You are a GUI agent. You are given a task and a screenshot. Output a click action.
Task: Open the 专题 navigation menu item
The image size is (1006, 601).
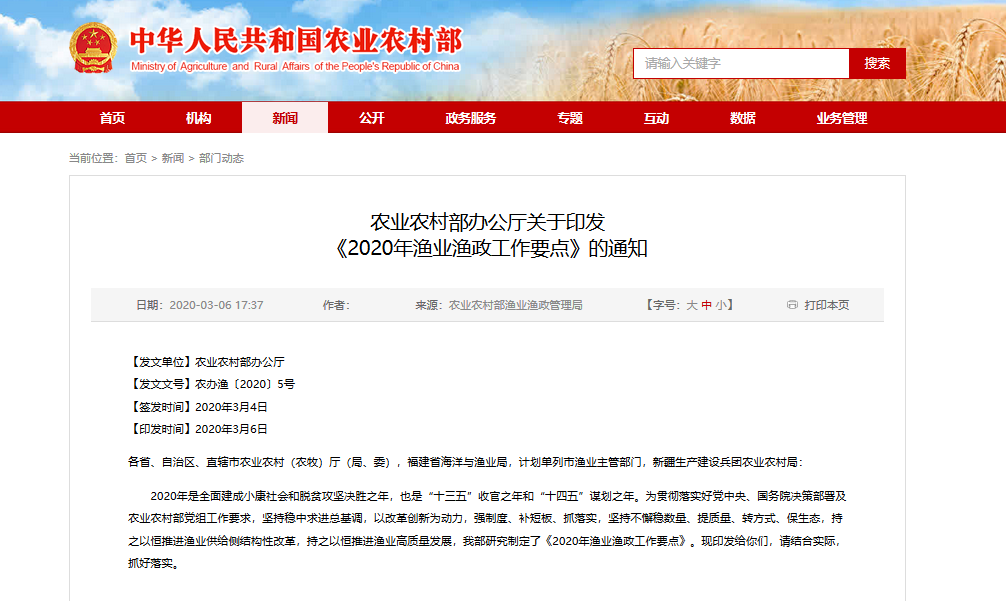[570, 118]
